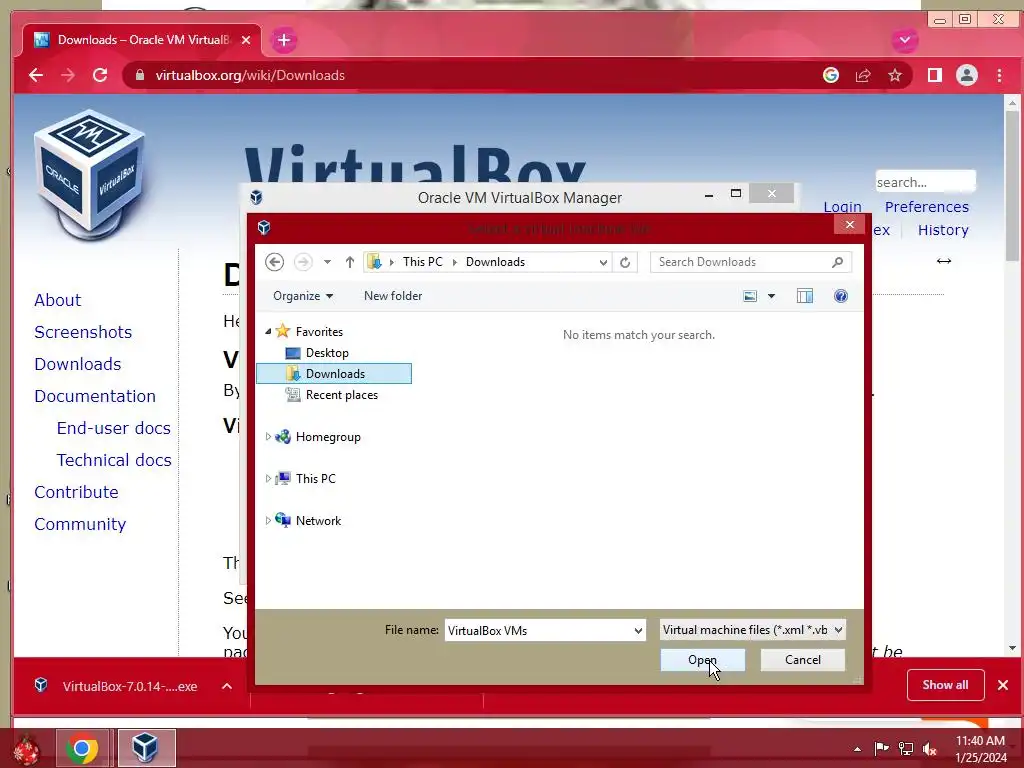This screenshot has width=1024, height=768.
Task: Open the Google icon in address bar
Action: click(x=831, y=75)
